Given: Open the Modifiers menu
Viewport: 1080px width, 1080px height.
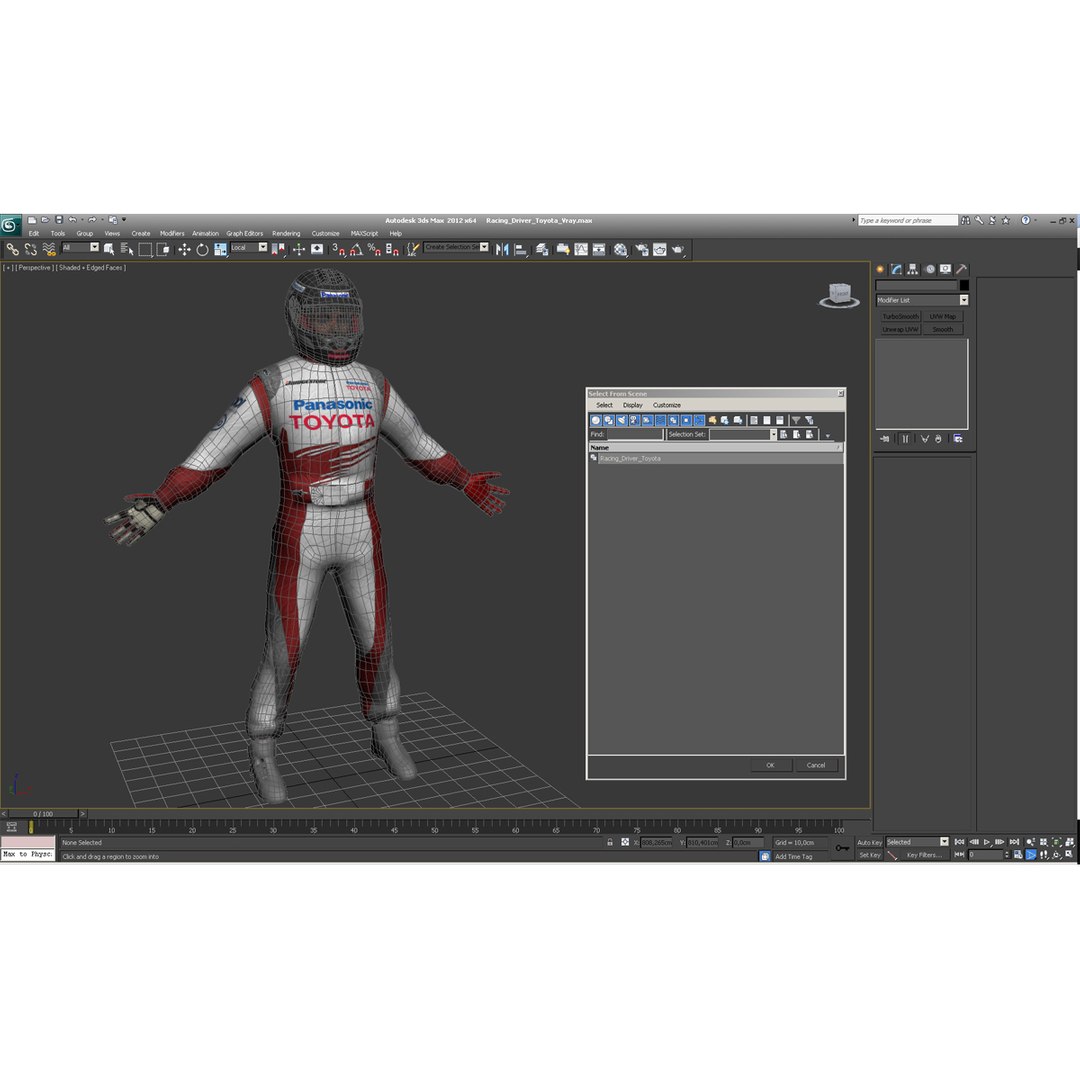Looking at the screenshot, I should pos(172,233).
